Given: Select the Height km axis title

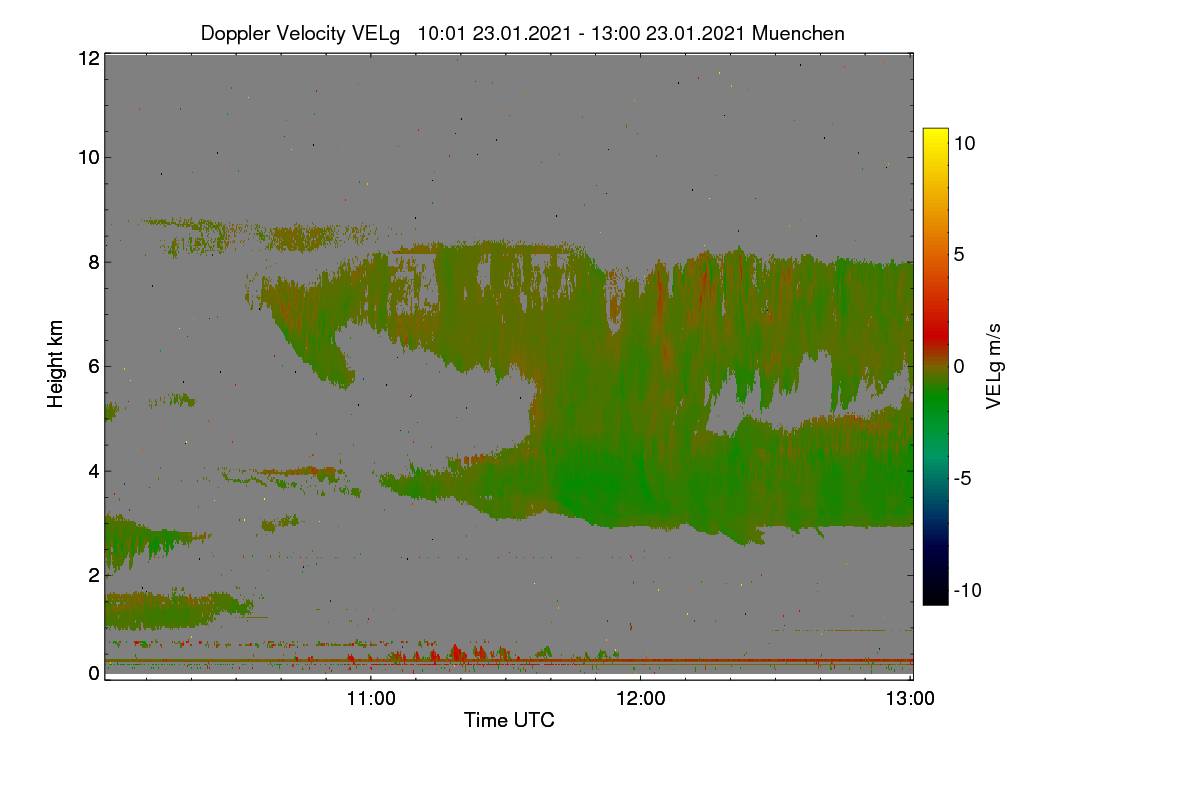Looking at the screenshot, I should click(55, 364).
